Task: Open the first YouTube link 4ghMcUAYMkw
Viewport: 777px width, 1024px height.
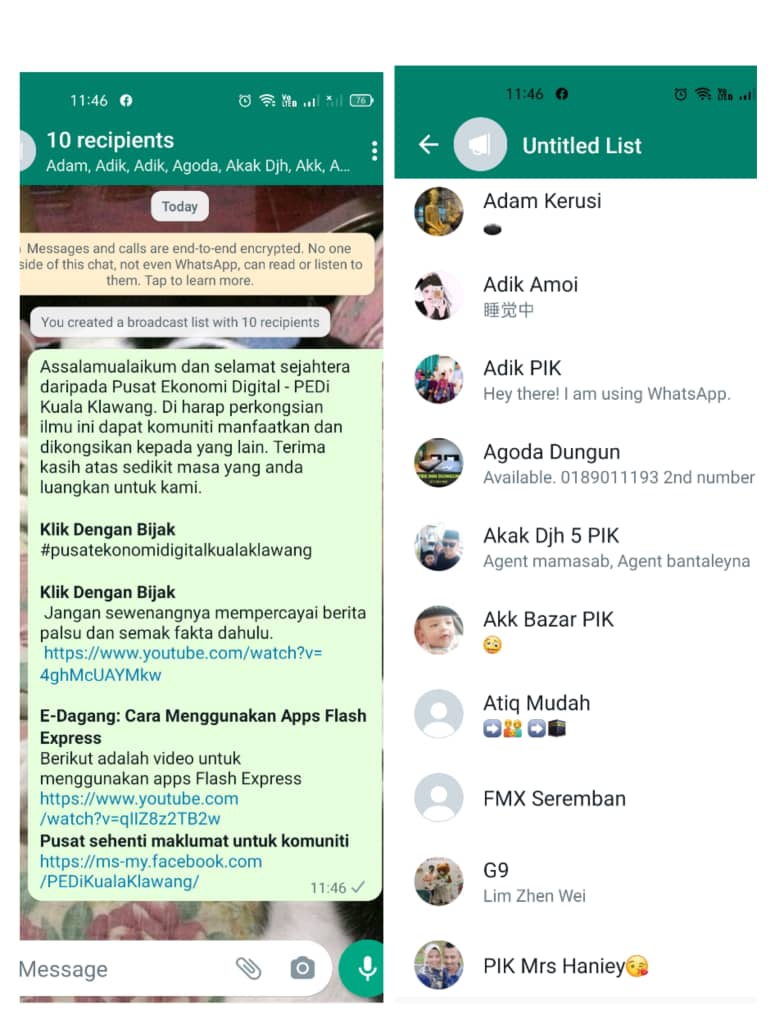Action: tap(181, 664)
